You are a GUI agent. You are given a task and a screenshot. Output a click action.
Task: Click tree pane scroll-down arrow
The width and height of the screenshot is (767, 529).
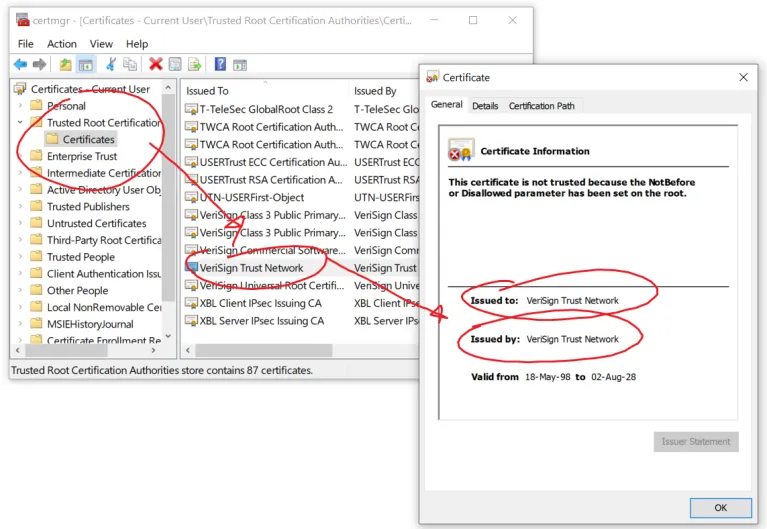(168, 336)
